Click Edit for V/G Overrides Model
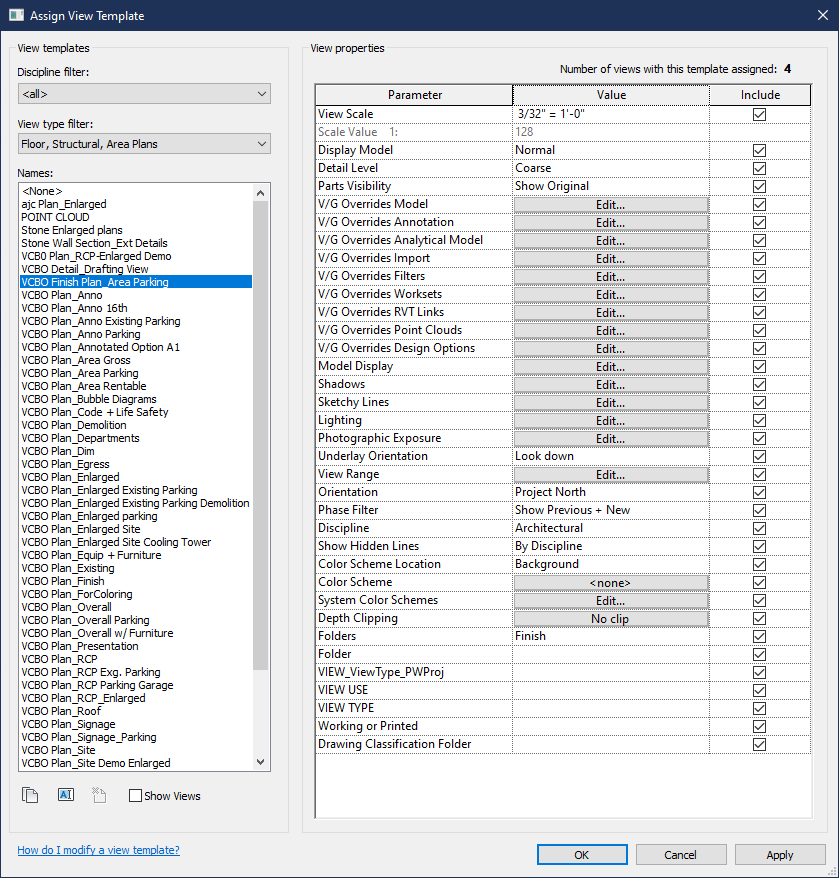Viewport: 839px width, 878px height. pos(610,203)
